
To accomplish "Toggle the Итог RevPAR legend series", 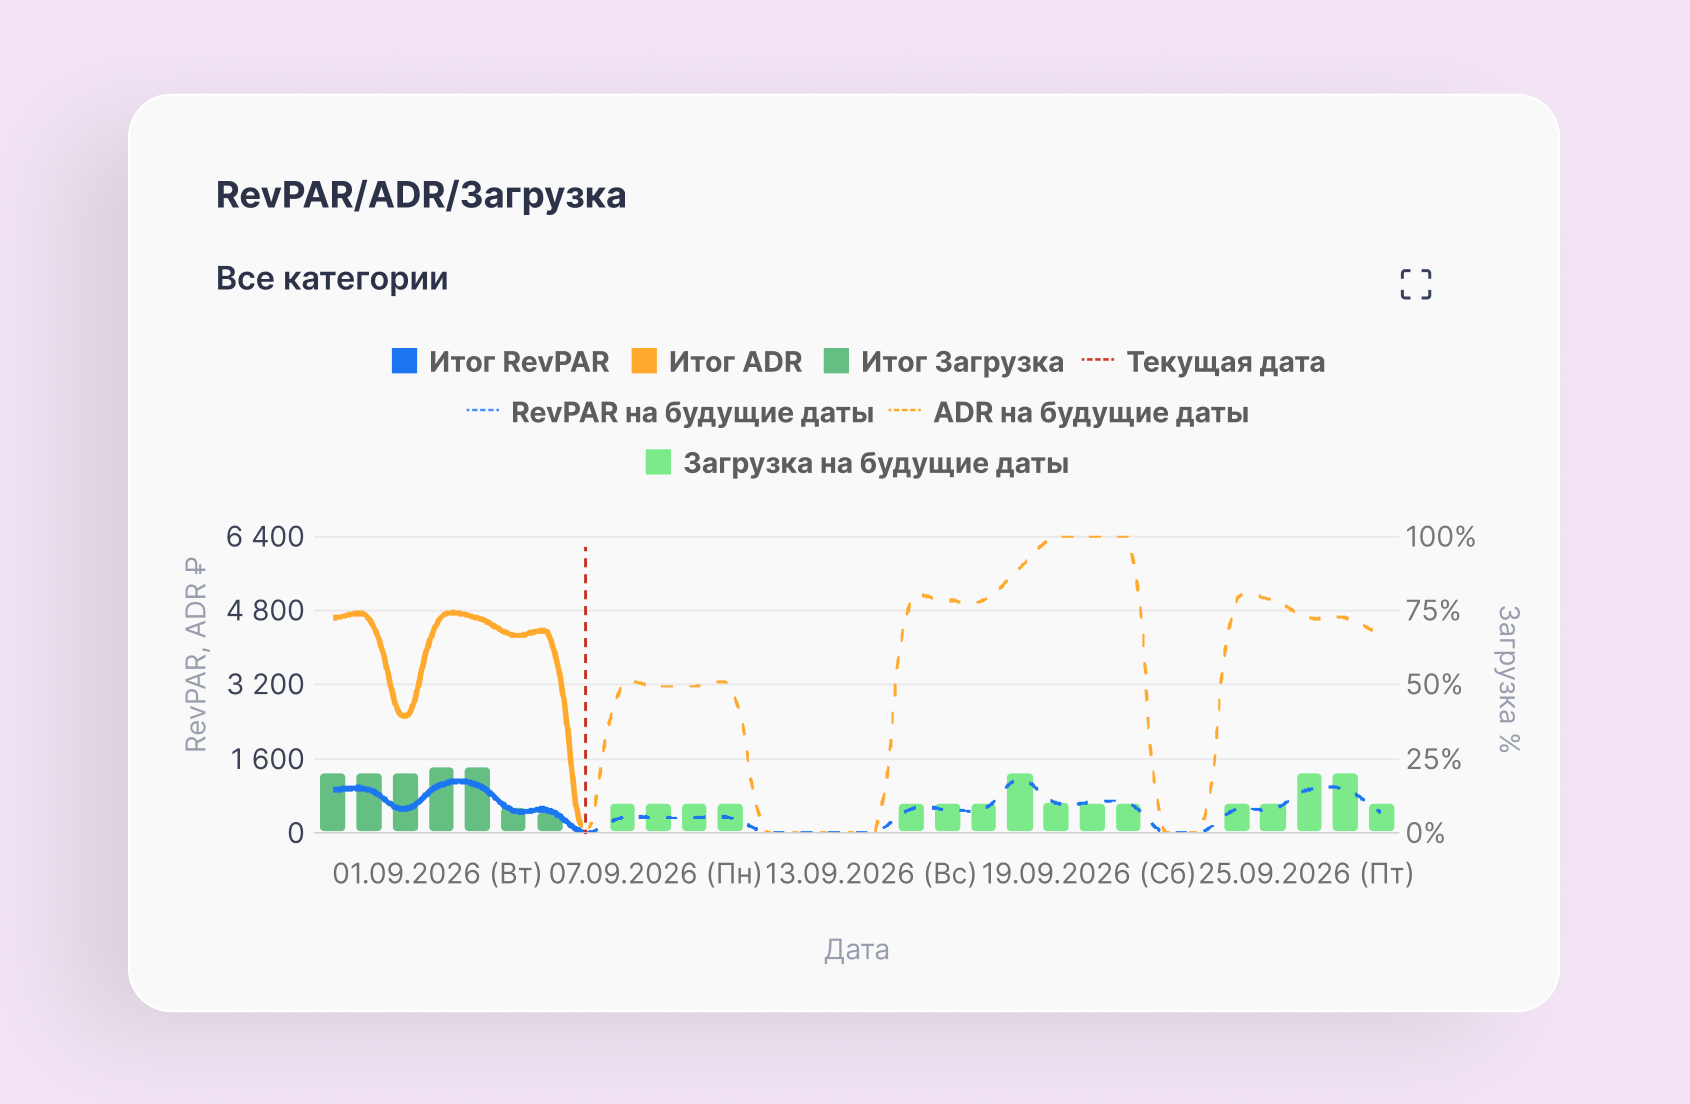I will (x=500, y=362).
